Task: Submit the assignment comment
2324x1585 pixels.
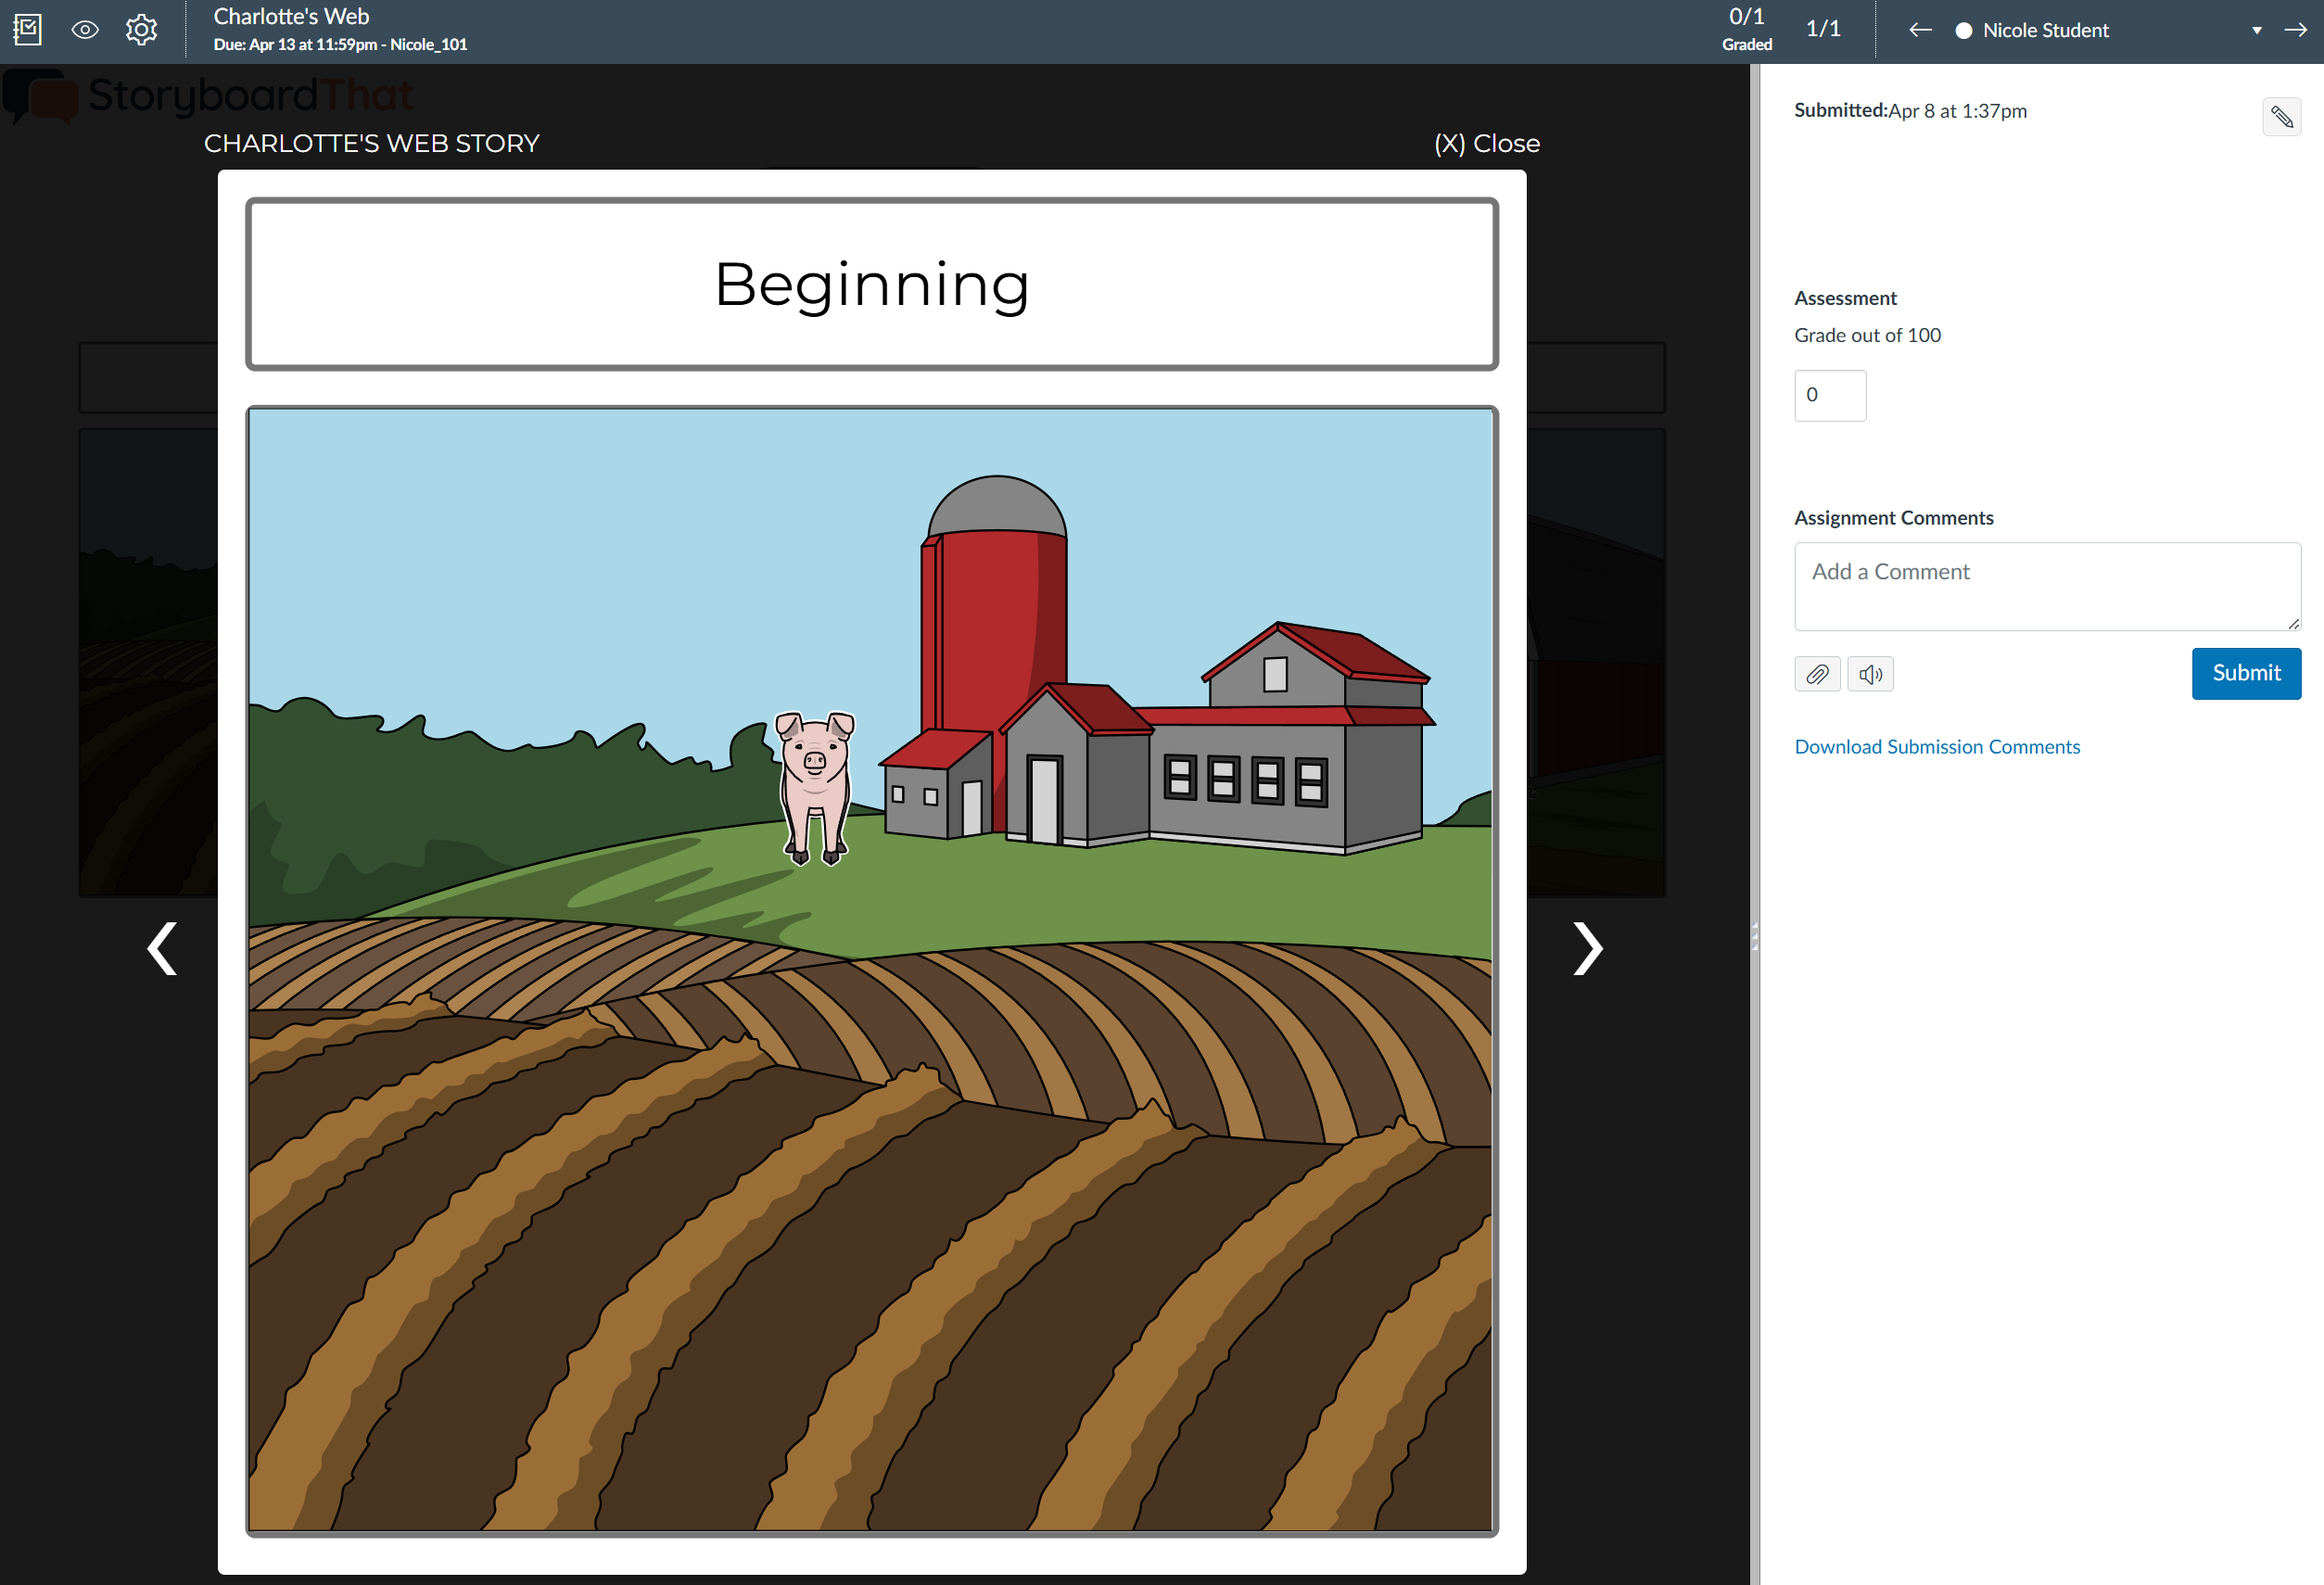Action: pyautogui.click(x=2245, y=673)
